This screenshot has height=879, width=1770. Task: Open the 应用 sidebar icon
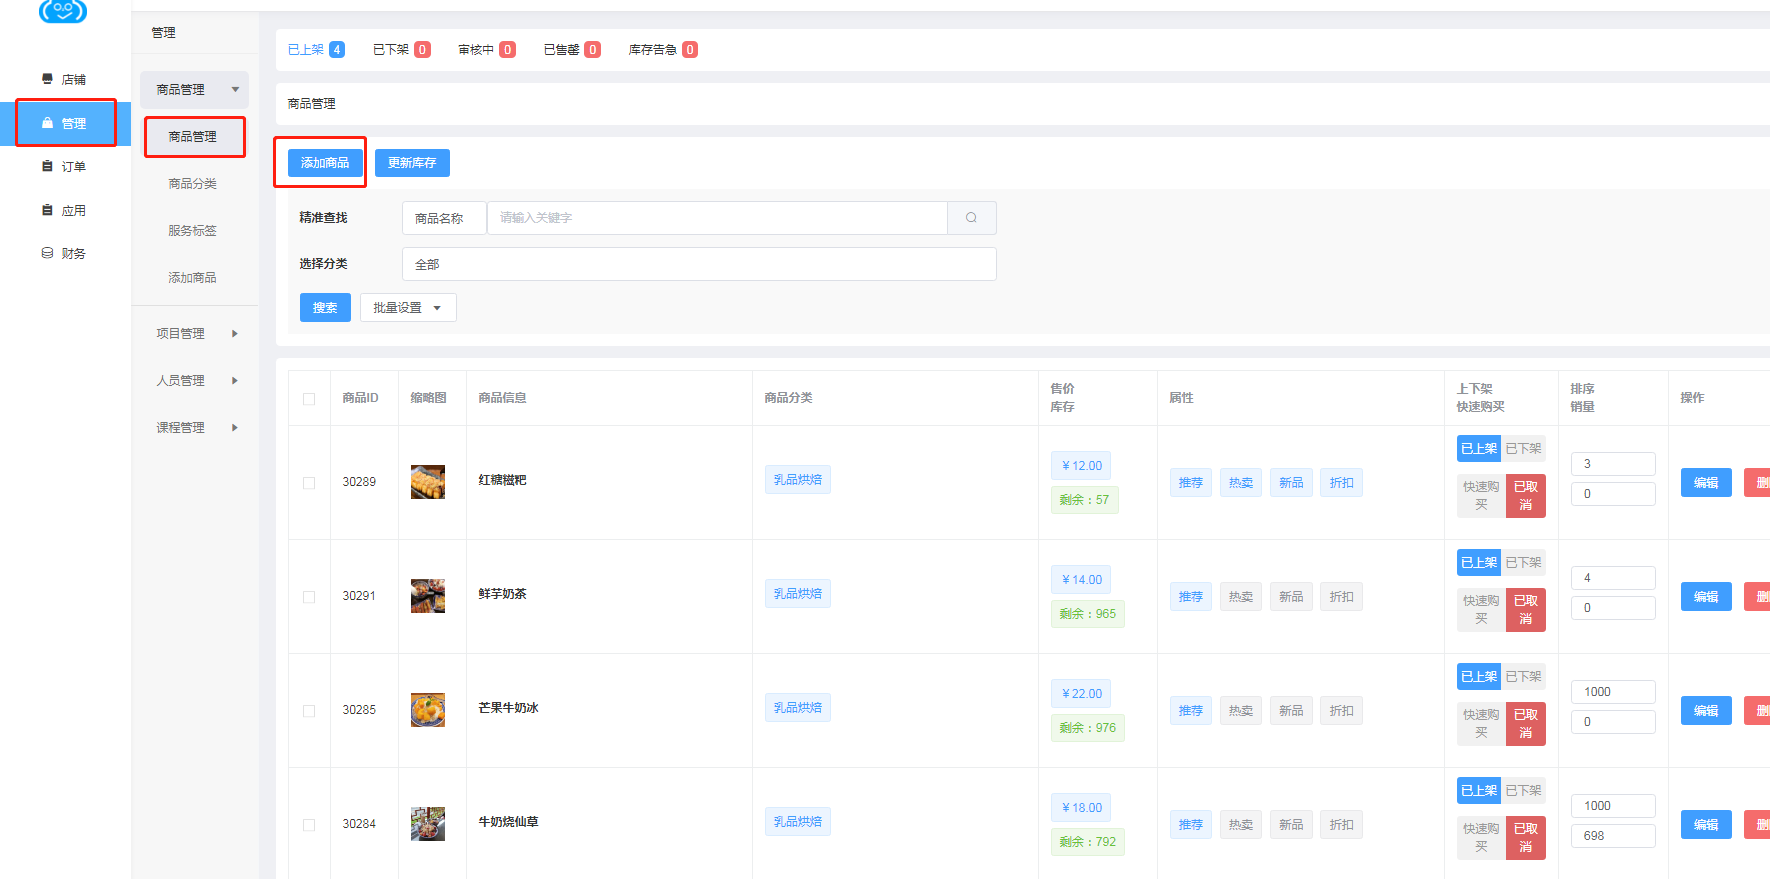pos(47,210)
